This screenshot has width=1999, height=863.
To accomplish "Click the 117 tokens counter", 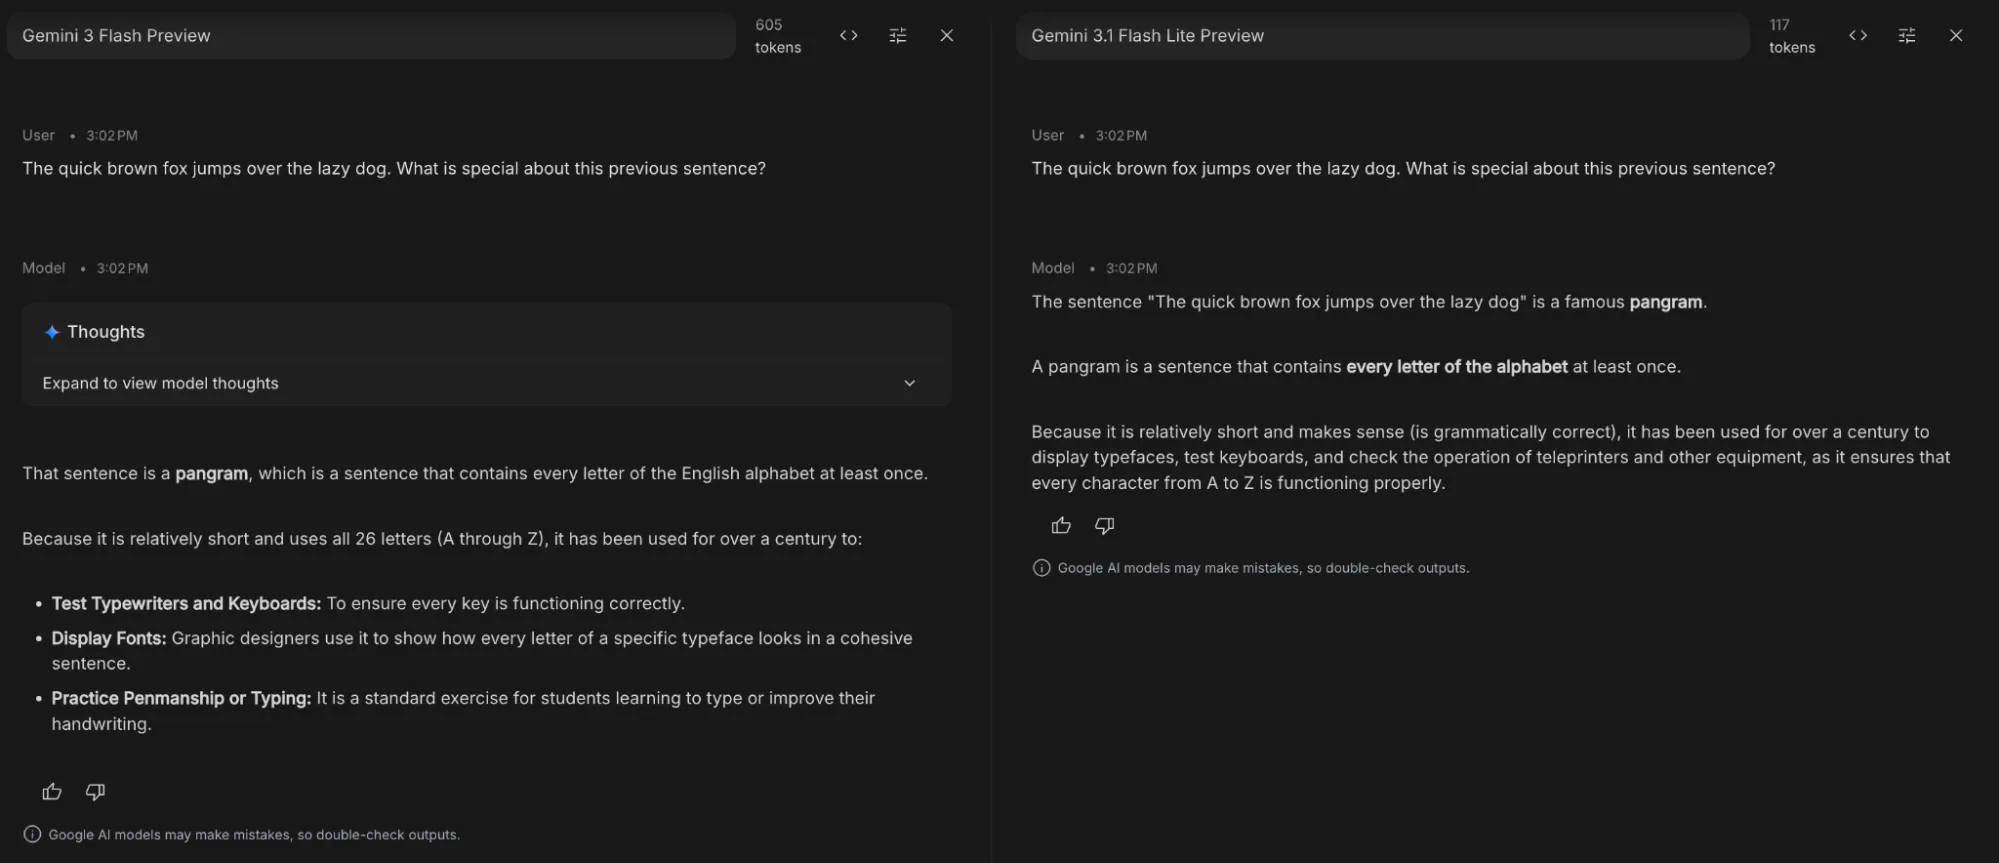I will pyautogui.click(x=1791, y=36).
